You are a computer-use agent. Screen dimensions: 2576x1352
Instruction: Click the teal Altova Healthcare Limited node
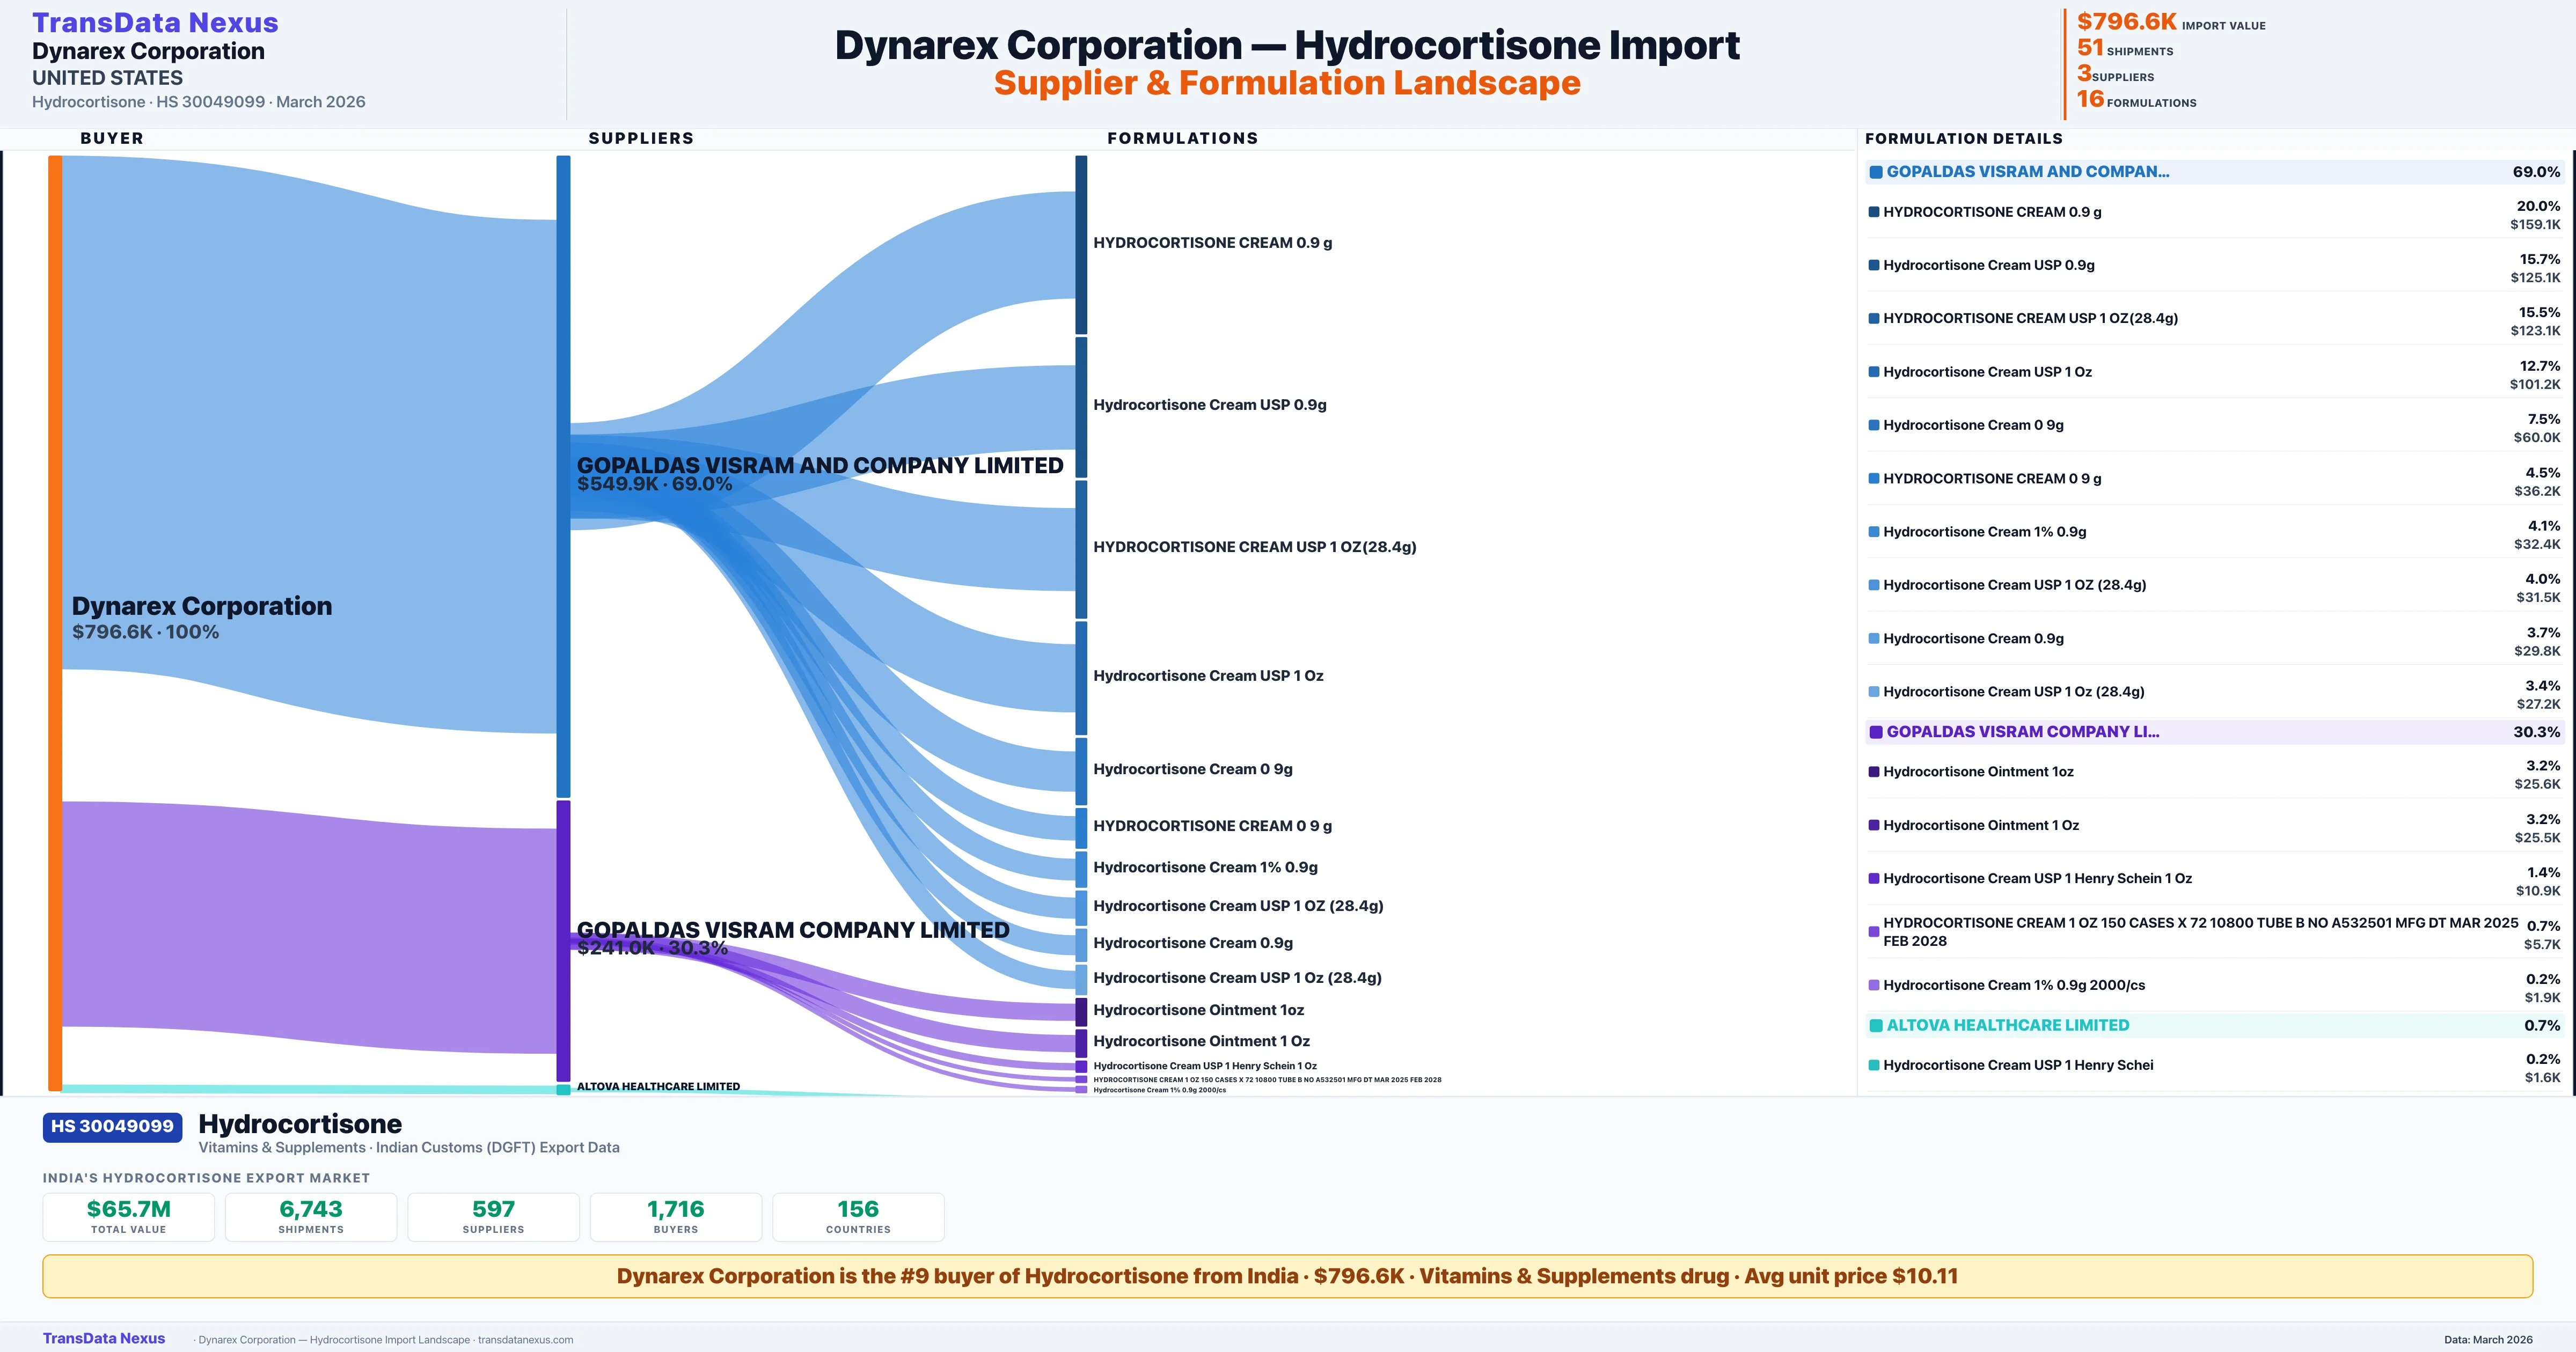coord(563,1089)
